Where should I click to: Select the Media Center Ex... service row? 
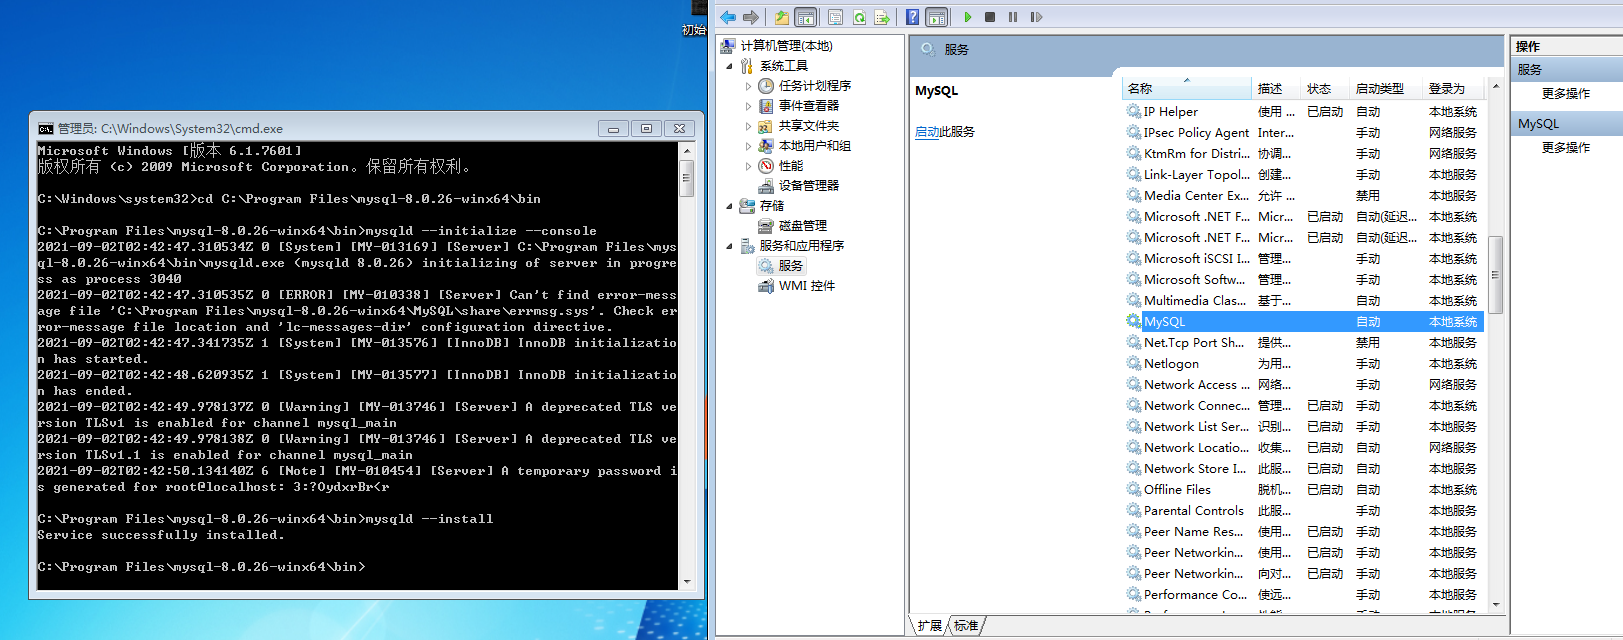pos(1304,196)
